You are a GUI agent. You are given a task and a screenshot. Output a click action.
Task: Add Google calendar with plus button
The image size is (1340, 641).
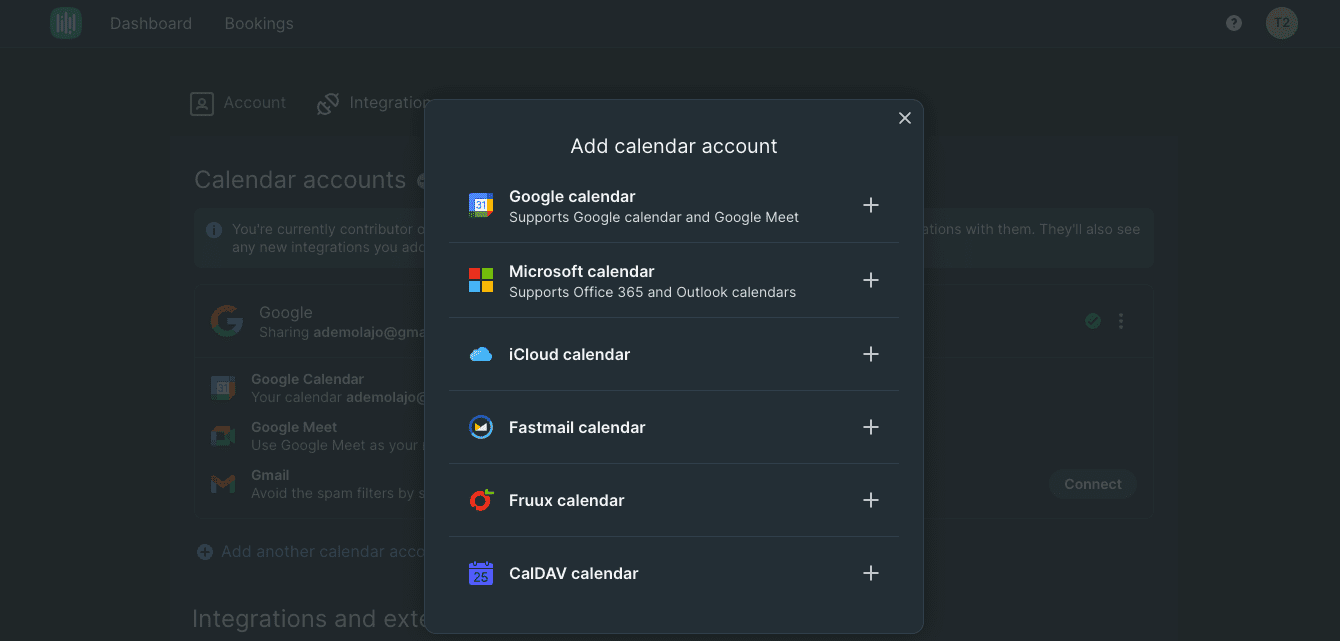pyautogui.click(x=871, y=205)
